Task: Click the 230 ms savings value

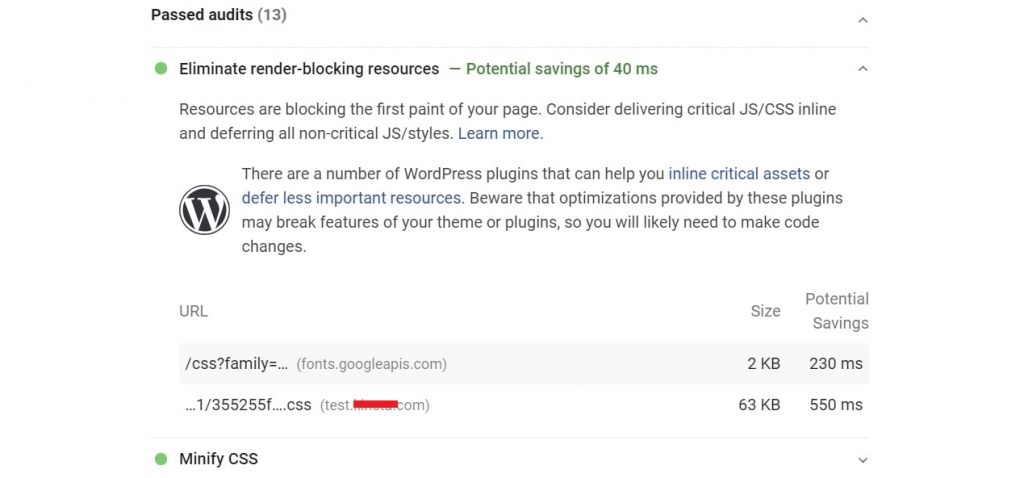Action: pyautogui.click(x=836, y=364)
